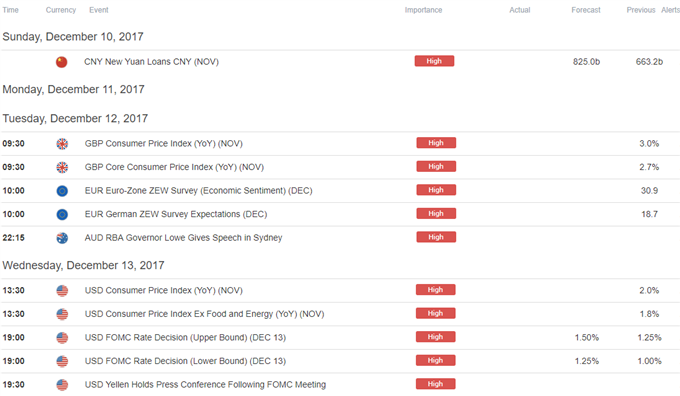Click the 2.0% previous value

pyautogui.click(x=649, y=291)
